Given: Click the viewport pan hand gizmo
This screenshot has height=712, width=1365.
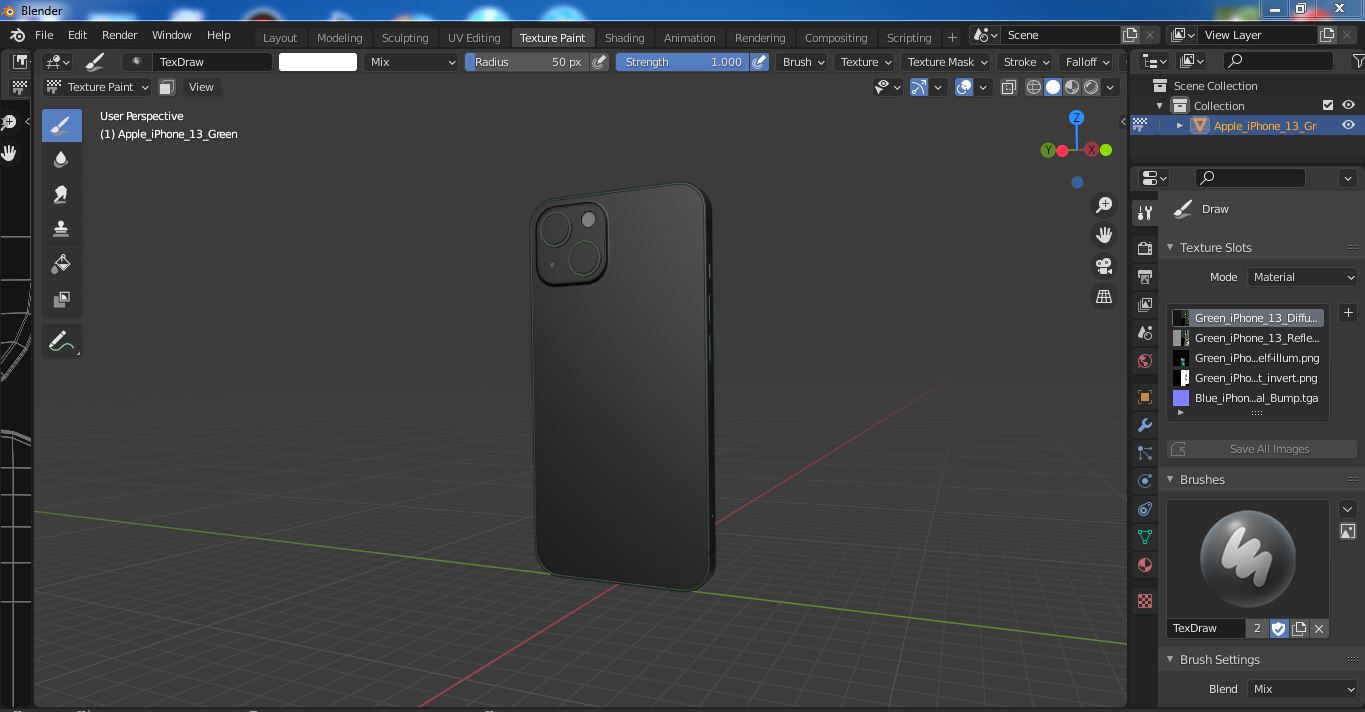Looking at the screenshot, I should (1104, 235).
